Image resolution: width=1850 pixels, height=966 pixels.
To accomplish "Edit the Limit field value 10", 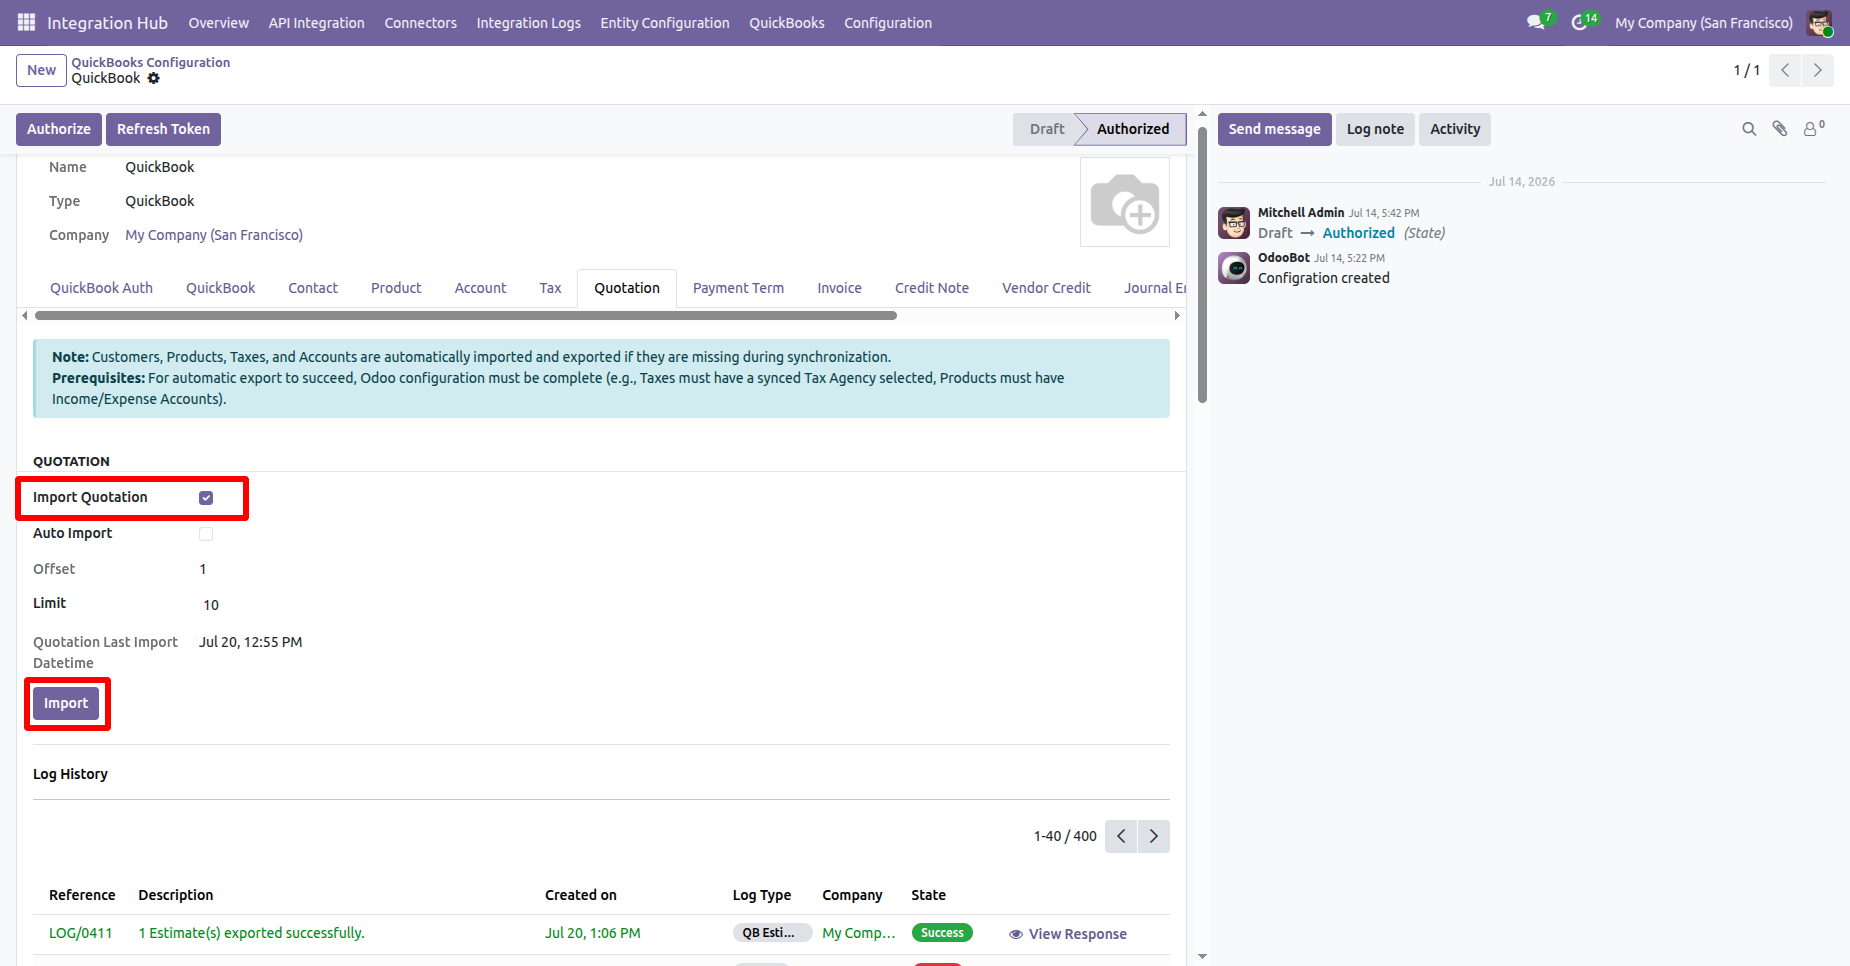I will tap(211, 605).
